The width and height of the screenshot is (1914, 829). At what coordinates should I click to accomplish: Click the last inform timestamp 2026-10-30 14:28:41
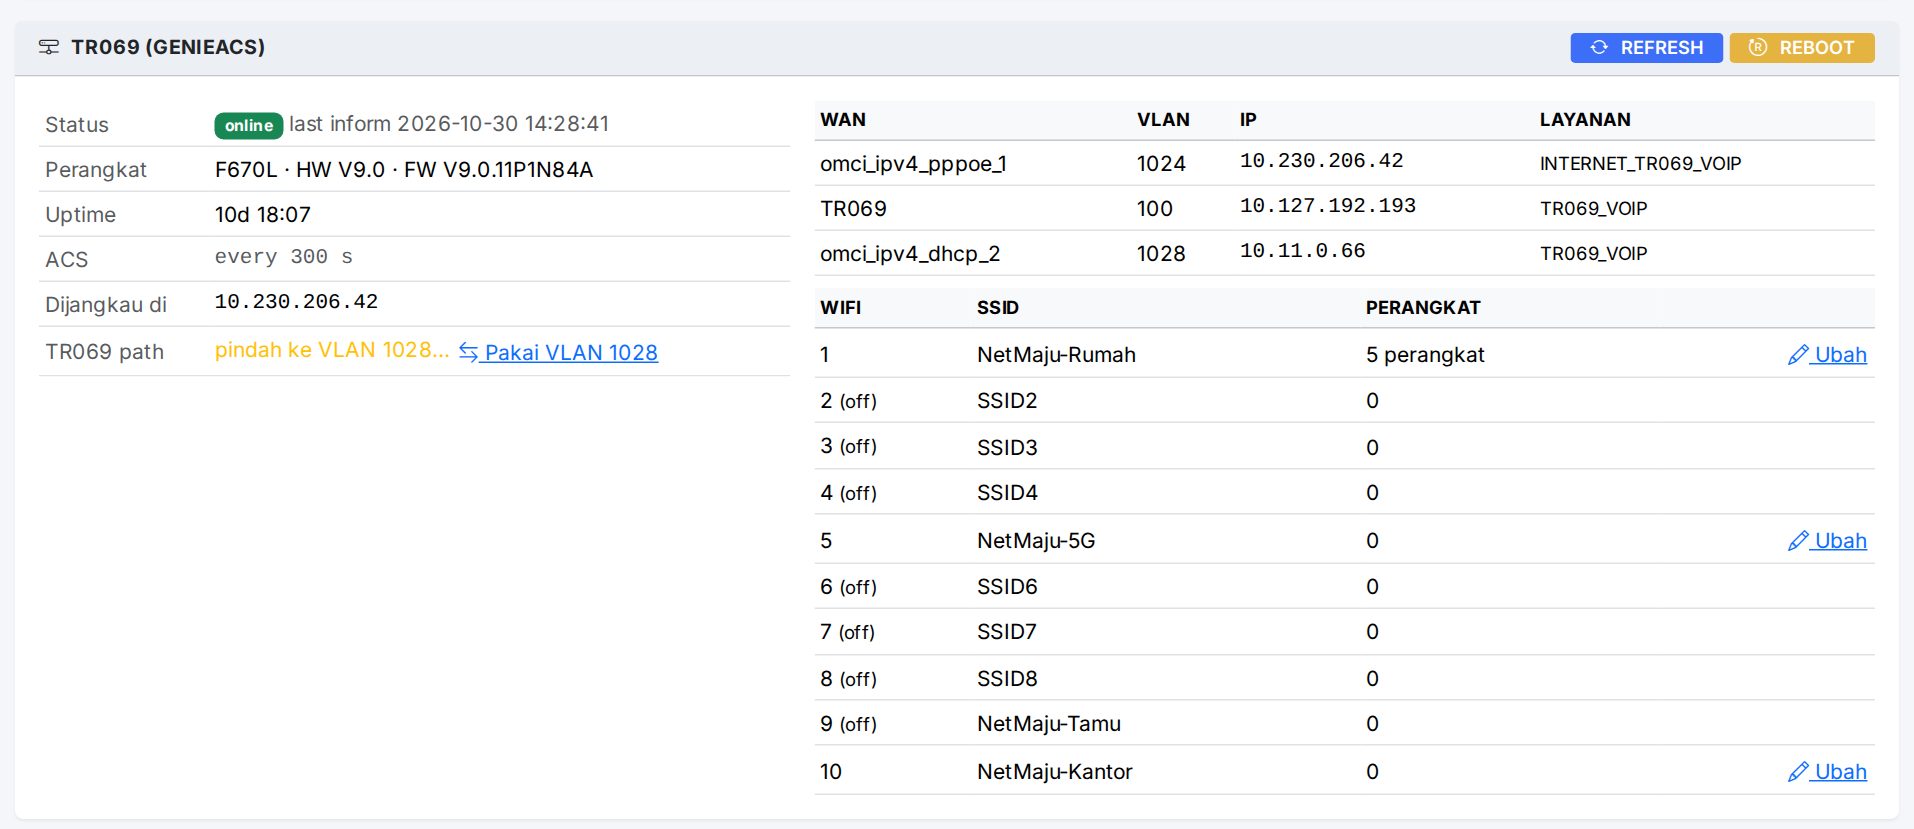503,124
